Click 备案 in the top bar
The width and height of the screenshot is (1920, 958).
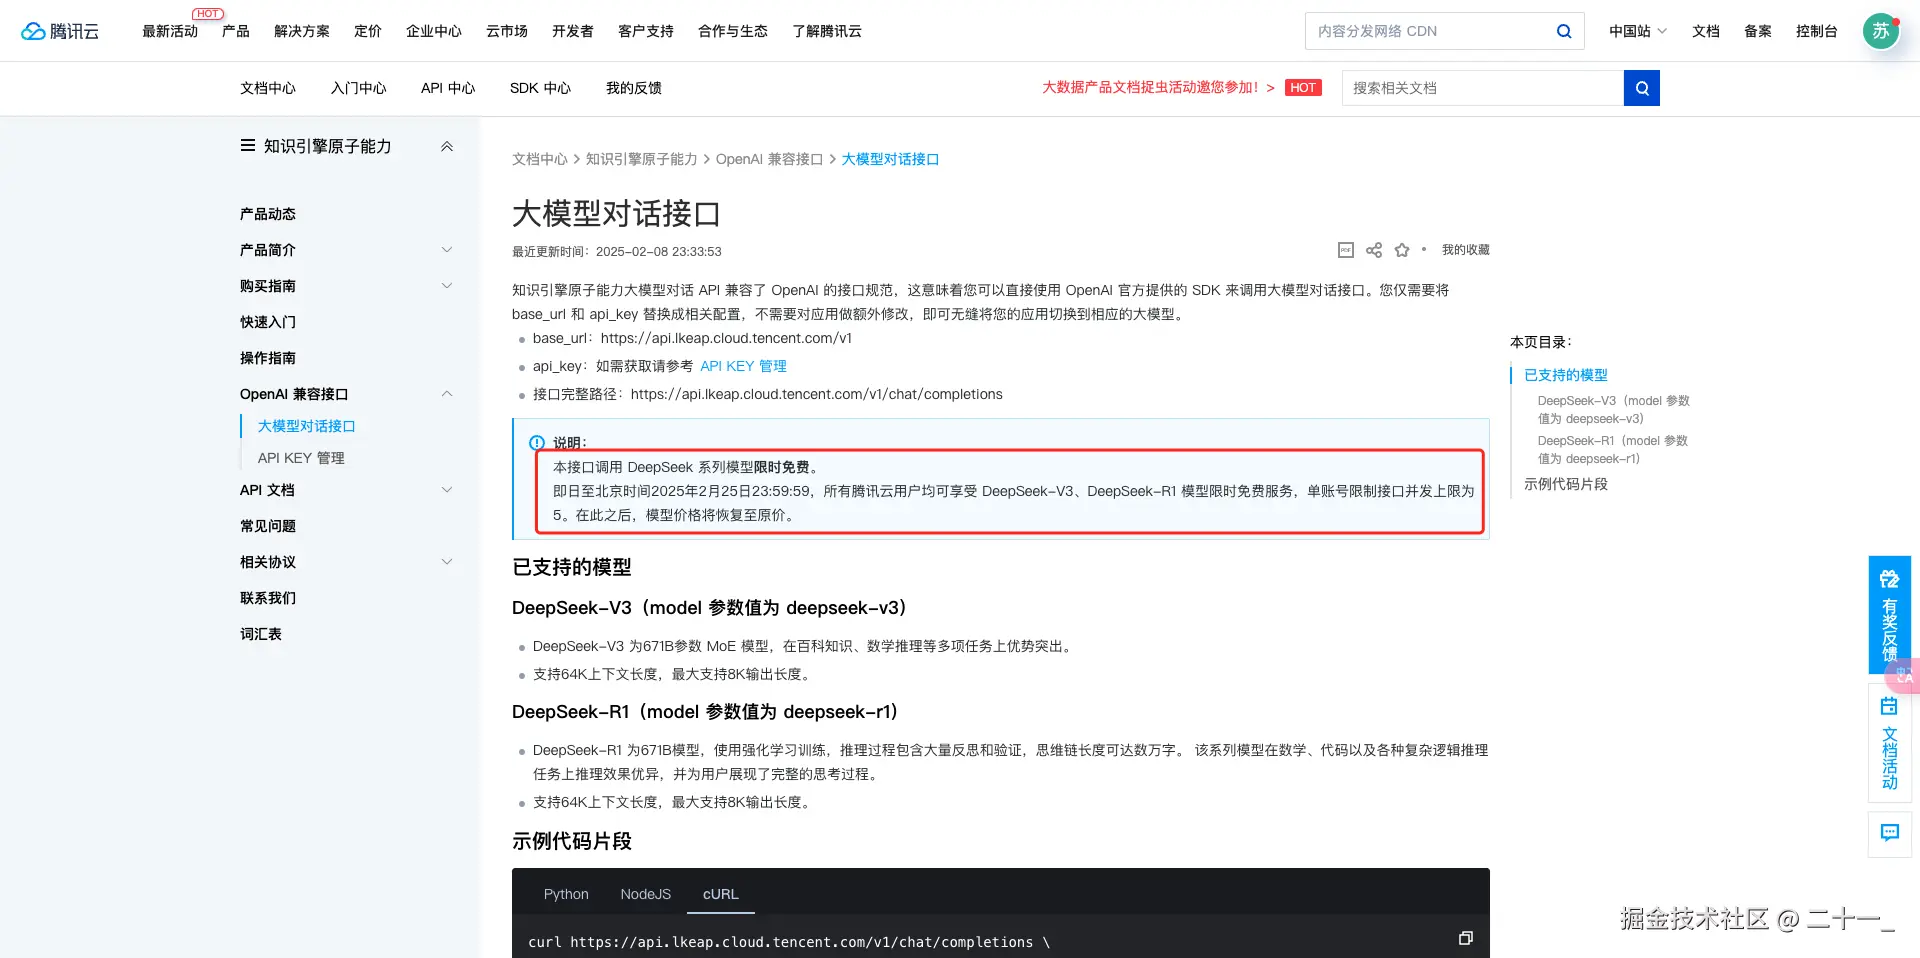pyautogui.click(x=1758, y=31)
